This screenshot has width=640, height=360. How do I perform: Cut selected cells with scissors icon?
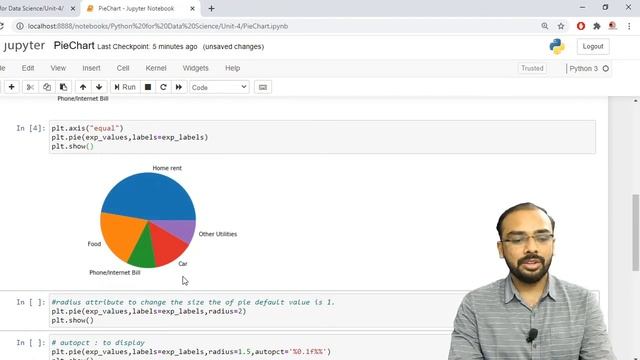point(30,87)
